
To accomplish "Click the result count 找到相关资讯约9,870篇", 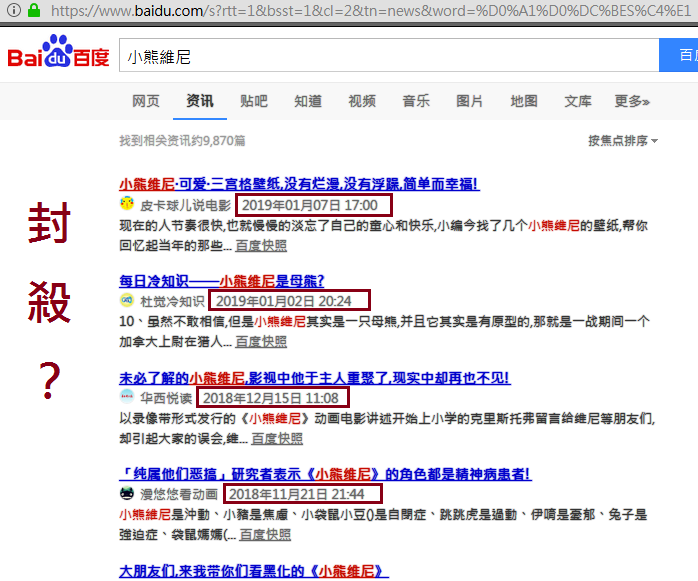I will (x=182, y=141).
